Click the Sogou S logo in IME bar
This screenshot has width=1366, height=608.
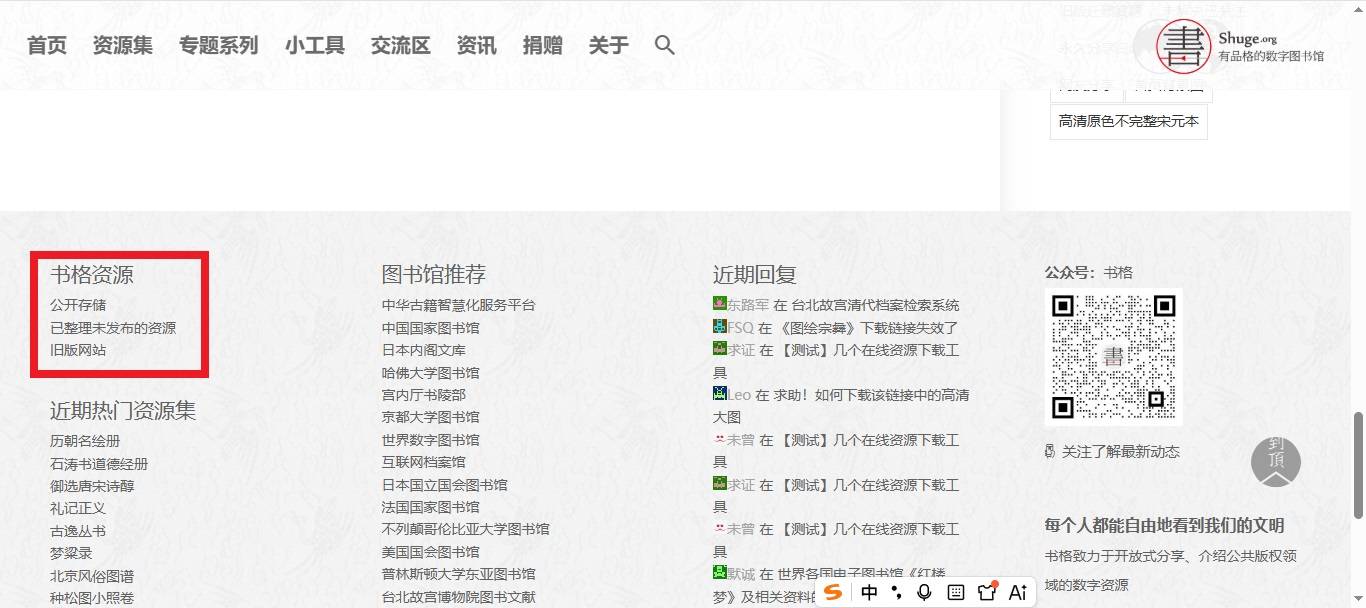coord(833,592)
